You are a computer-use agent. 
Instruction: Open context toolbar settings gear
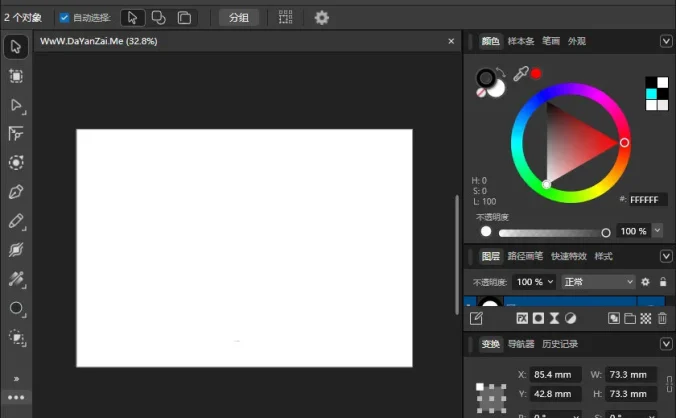click(x=322, y=18)
